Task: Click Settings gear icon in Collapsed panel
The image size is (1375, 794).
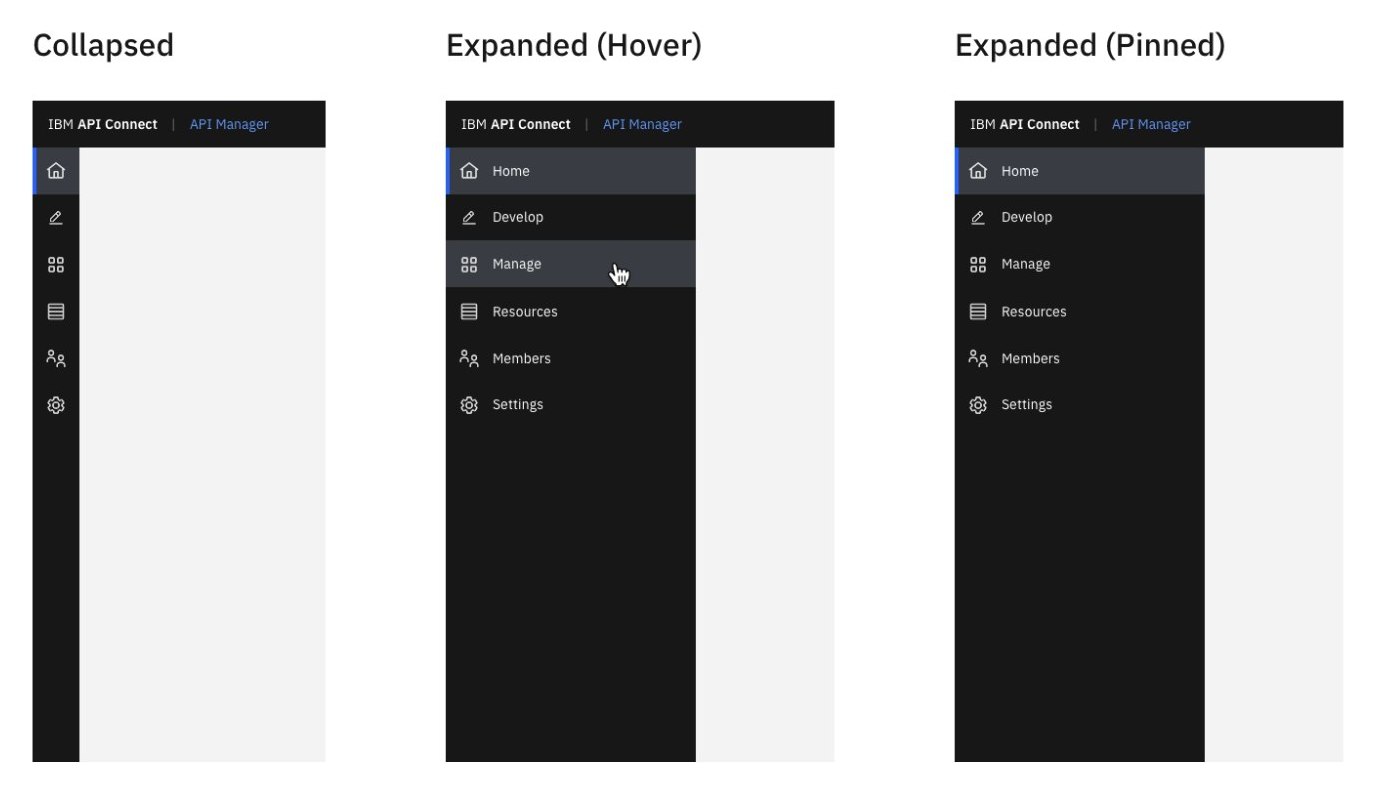Action: 56,405
